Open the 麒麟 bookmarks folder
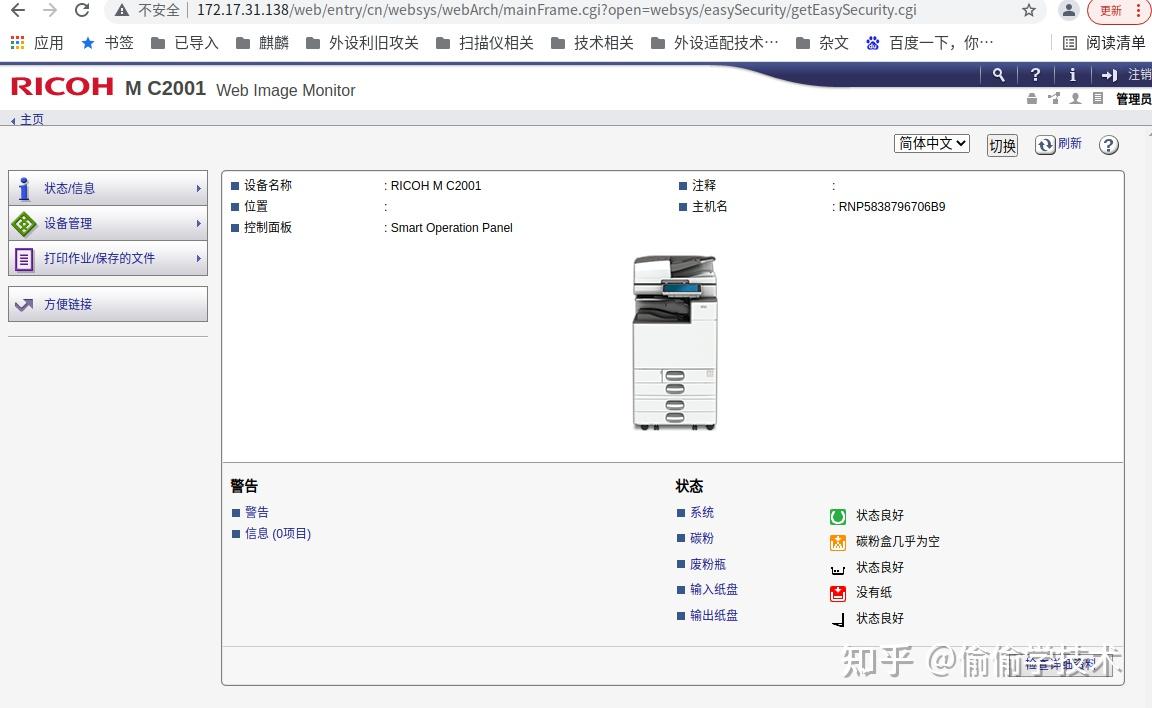 262,43
